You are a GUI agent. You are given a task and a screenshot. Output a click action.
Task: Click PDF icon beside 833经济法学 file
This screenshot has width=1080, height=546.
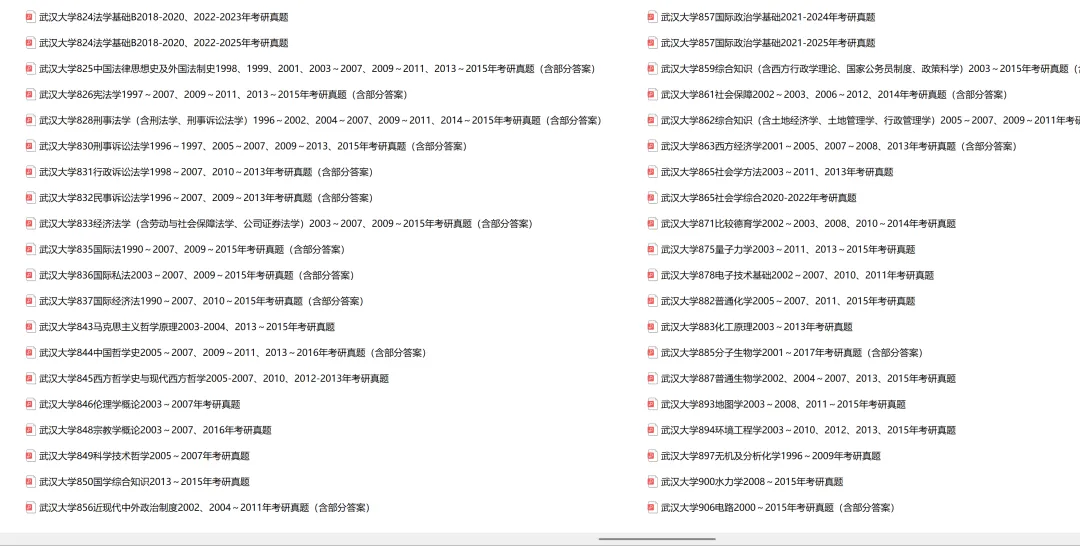[x=30, y=223]
